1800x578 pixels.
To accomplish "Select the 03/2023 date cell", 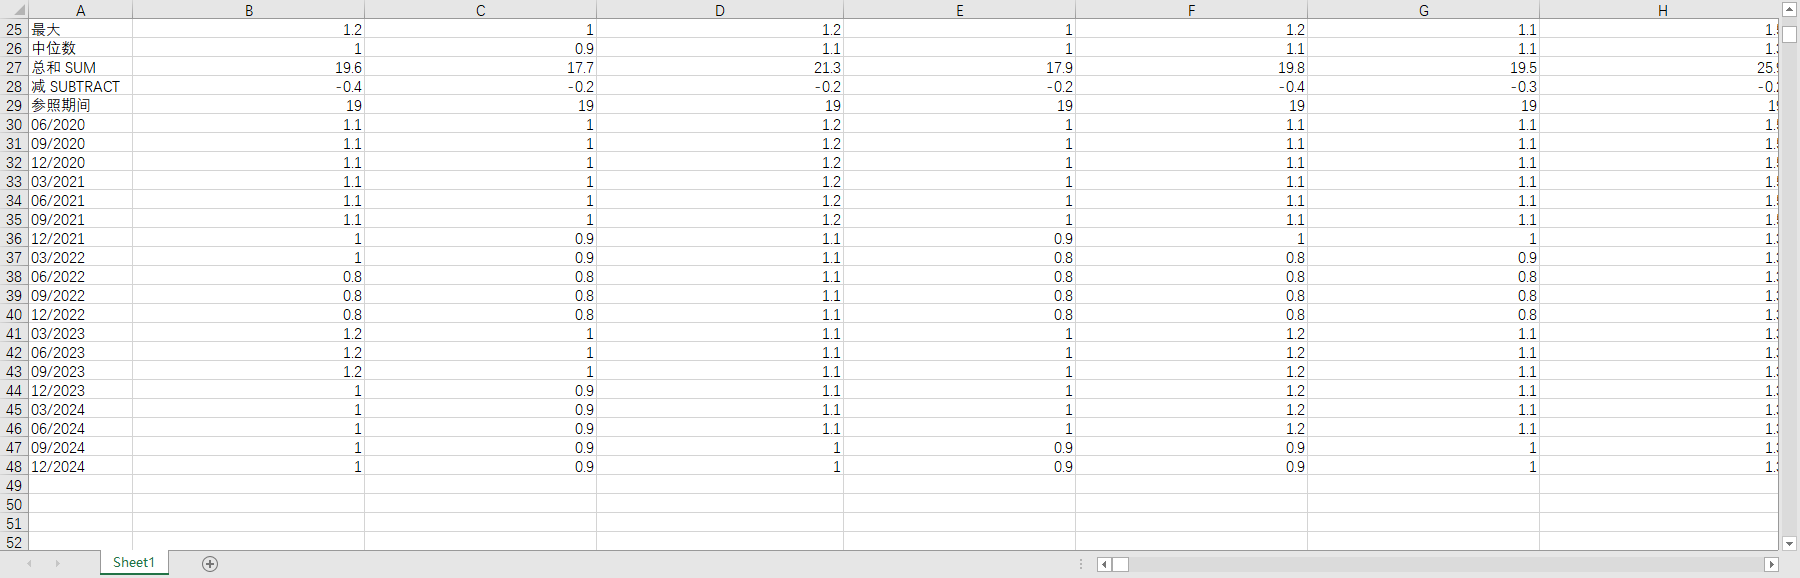I will [81, 334].
